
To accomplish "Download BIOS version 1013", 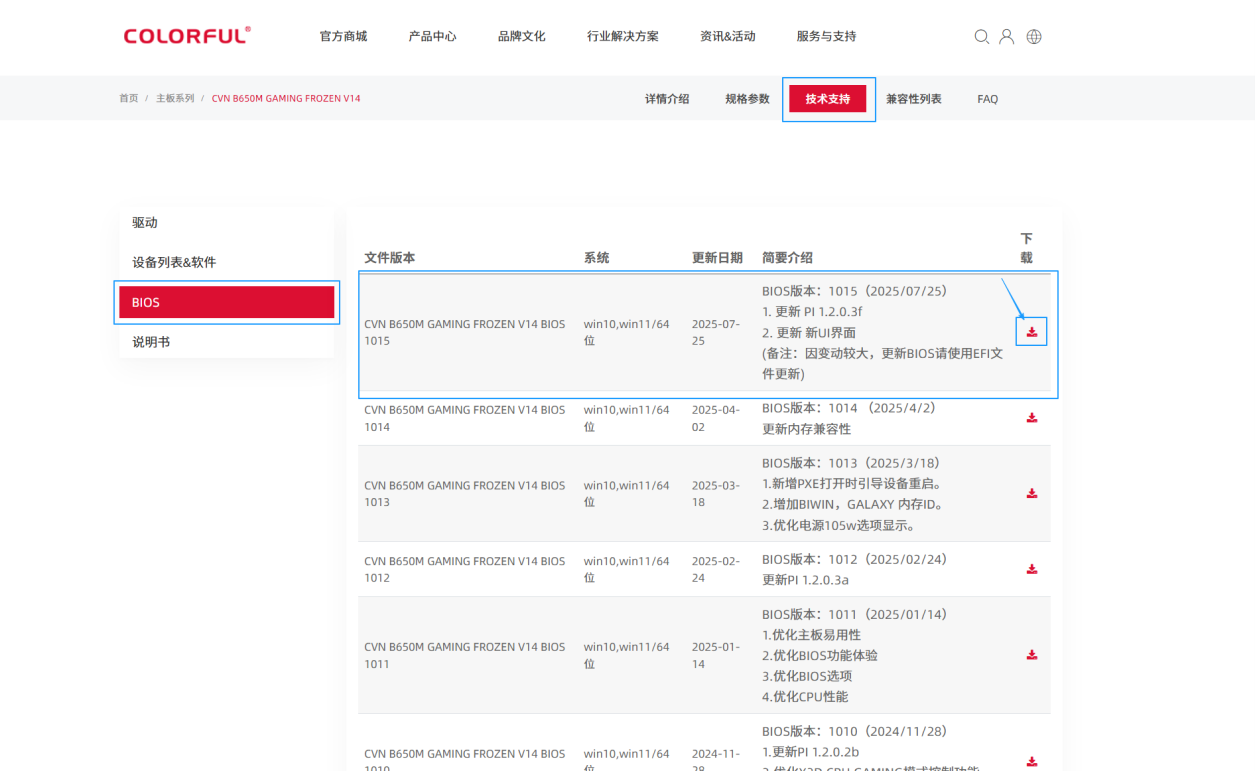I will (1031, 493).
